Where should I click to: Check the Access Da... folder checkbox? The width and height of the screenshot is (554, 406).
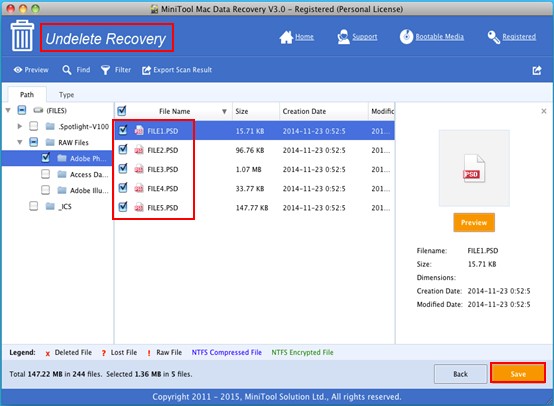pos(46,174)
